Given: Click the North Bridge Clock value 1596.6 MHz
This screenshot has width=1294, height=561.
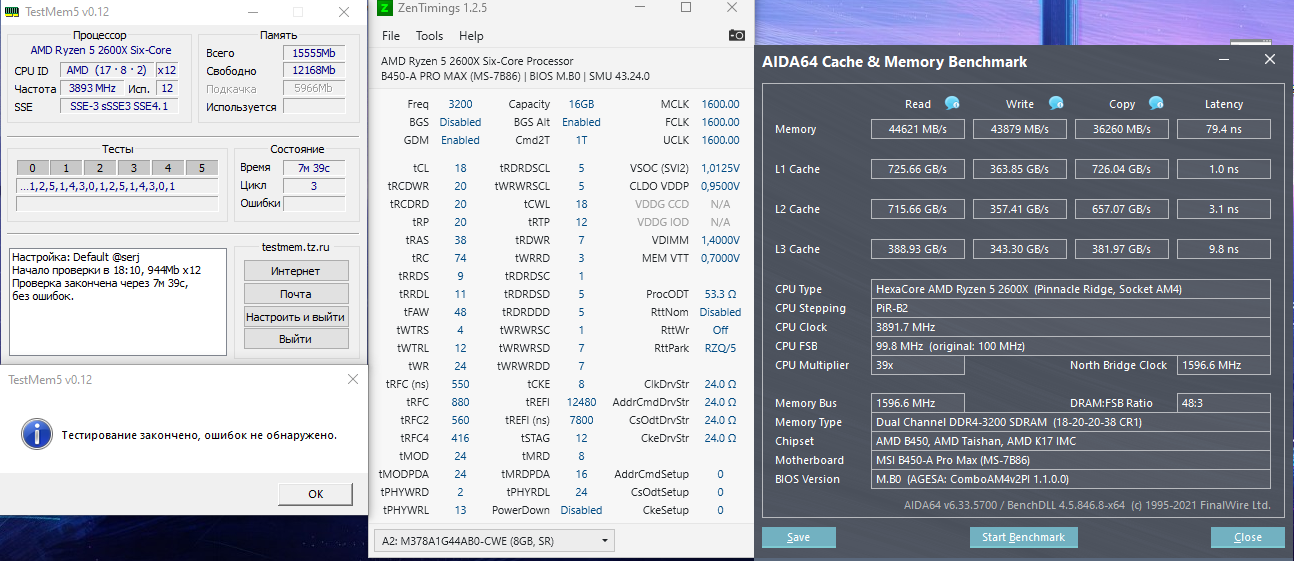Looking at the screenshot, I should click(x=1224, y=365).
